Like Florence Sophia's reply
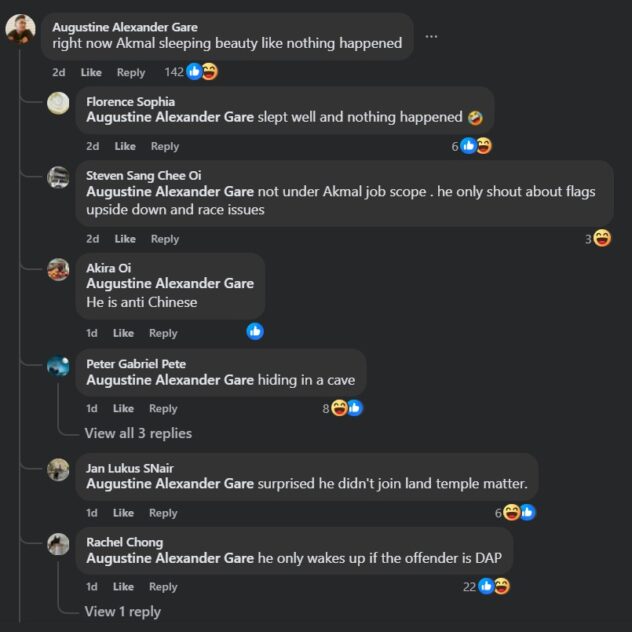 pos(125,146)
